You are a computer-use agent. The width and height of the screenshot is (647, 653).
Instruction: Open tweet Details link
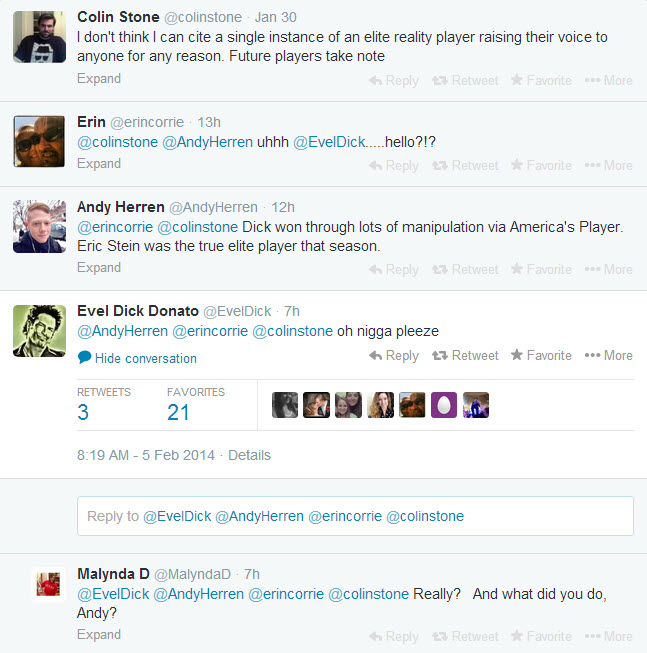249,455
